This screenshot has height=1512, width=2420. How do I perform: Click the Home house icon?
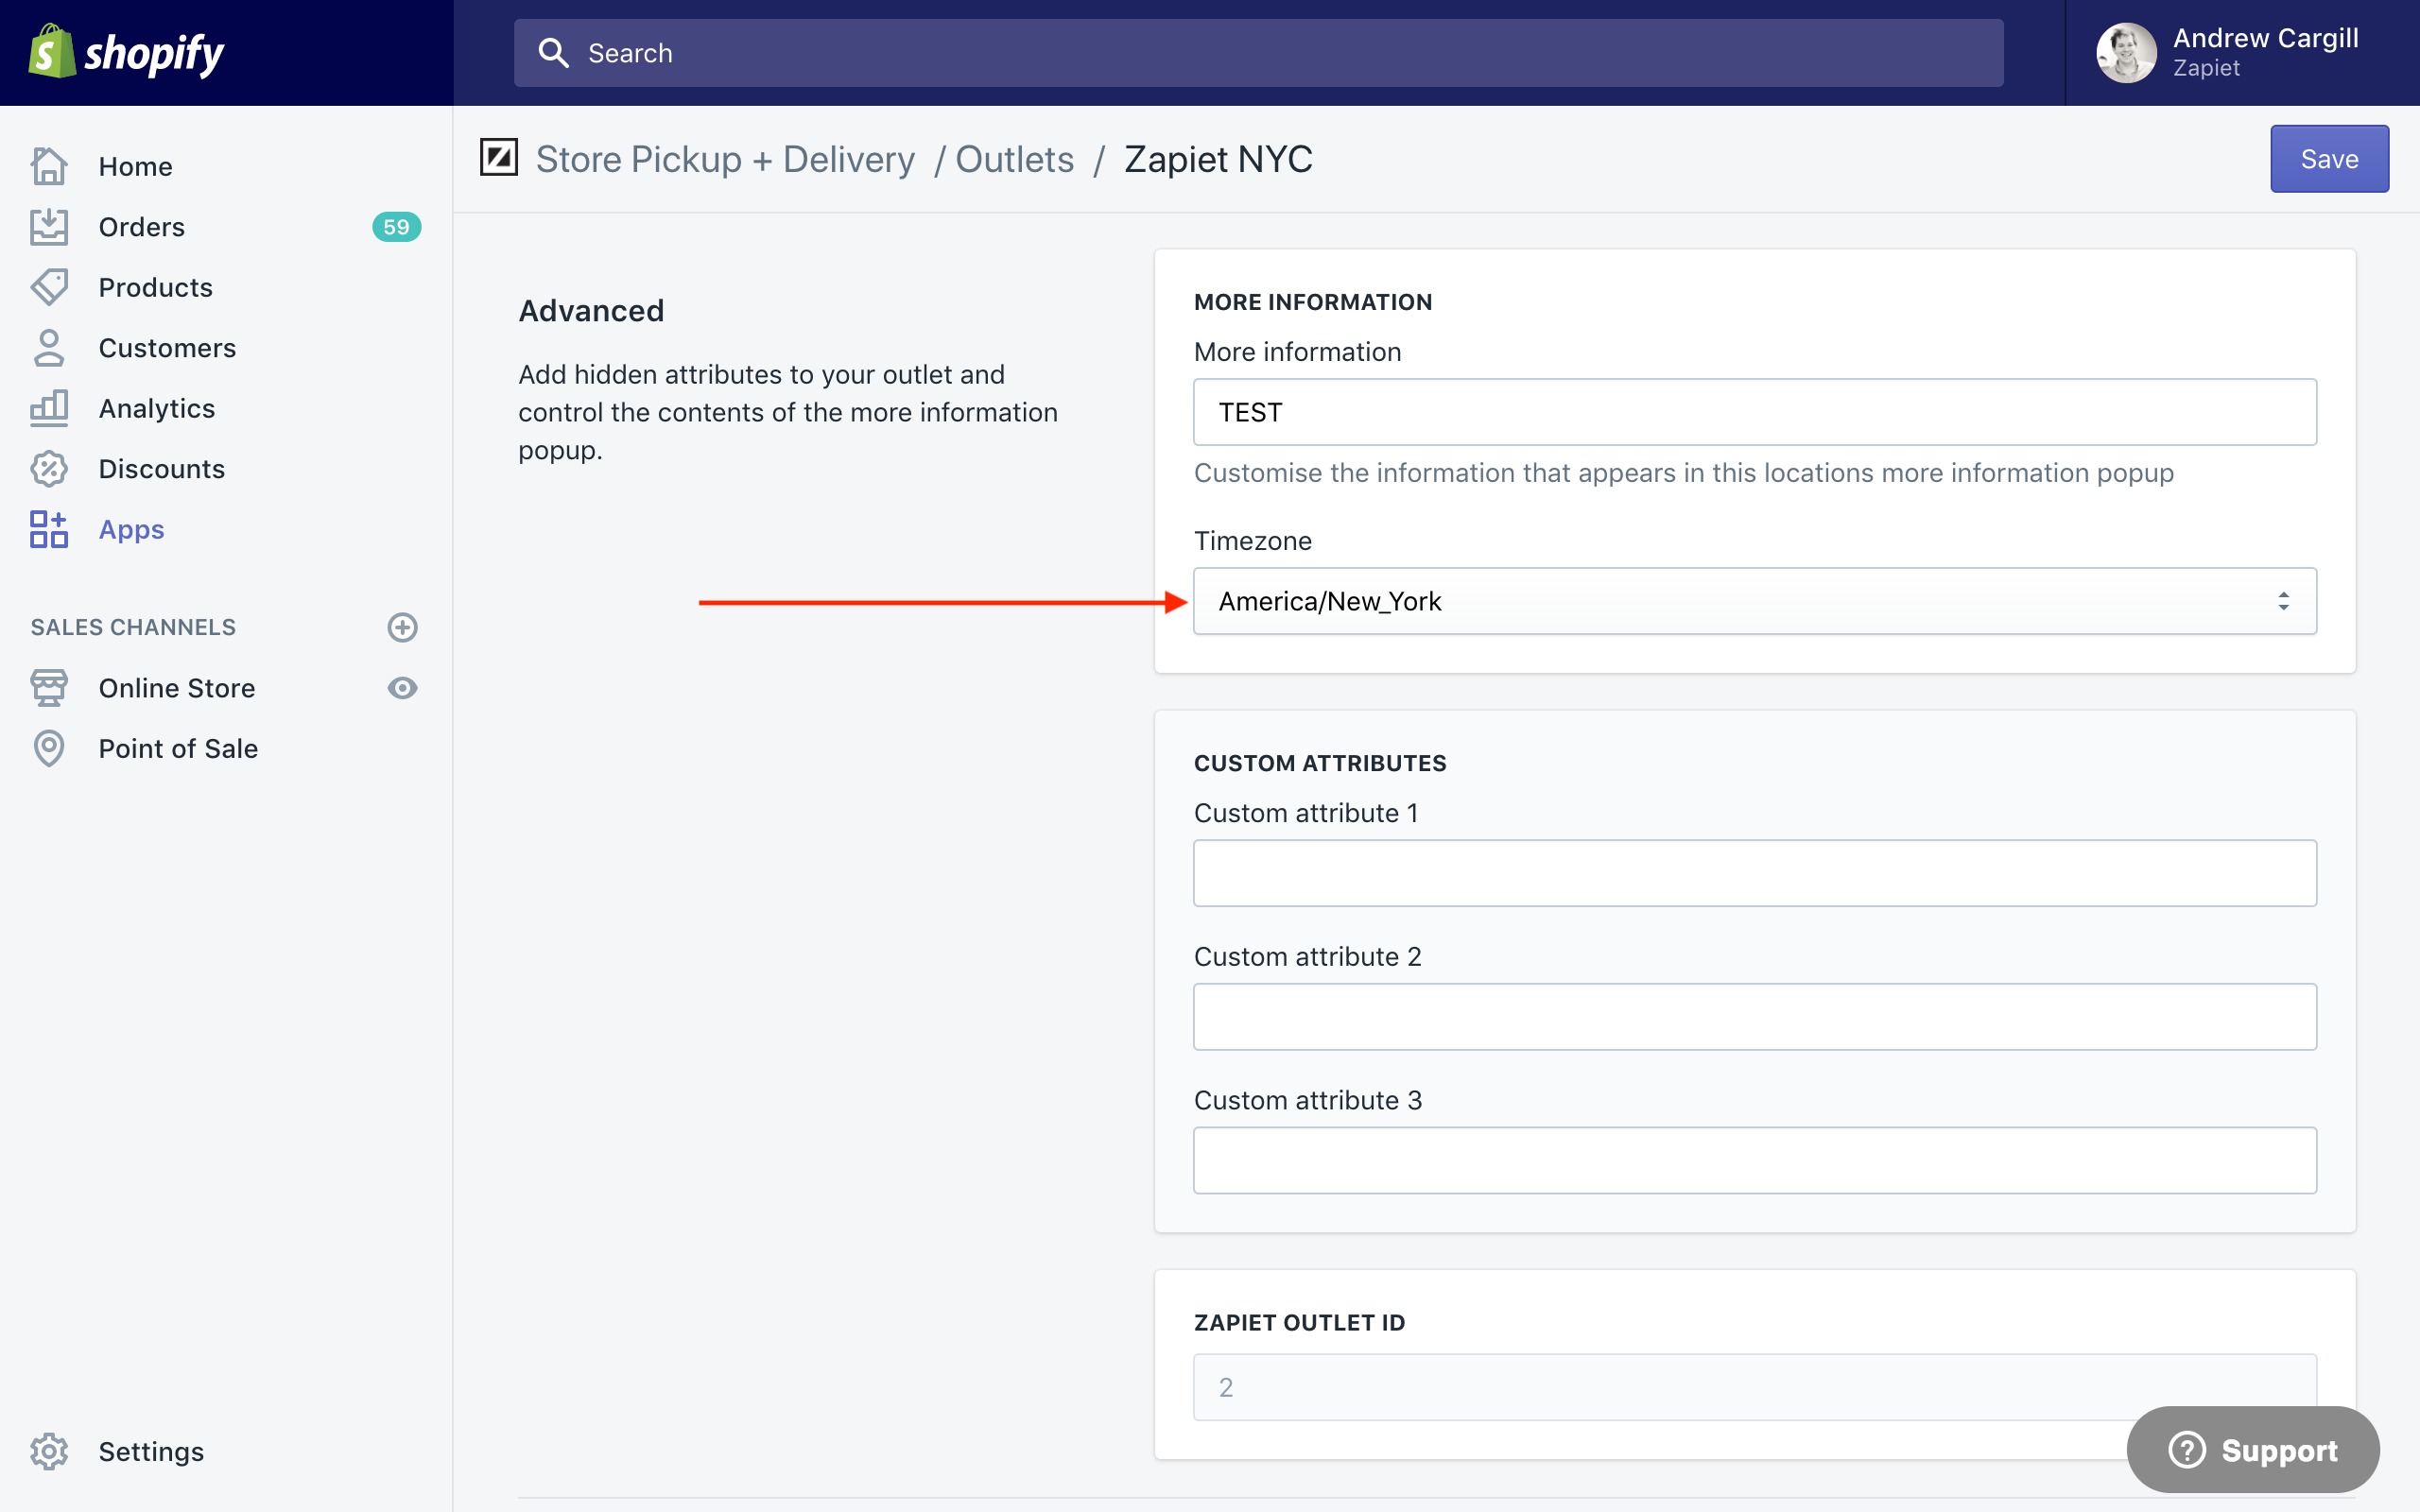pos(49,166)
